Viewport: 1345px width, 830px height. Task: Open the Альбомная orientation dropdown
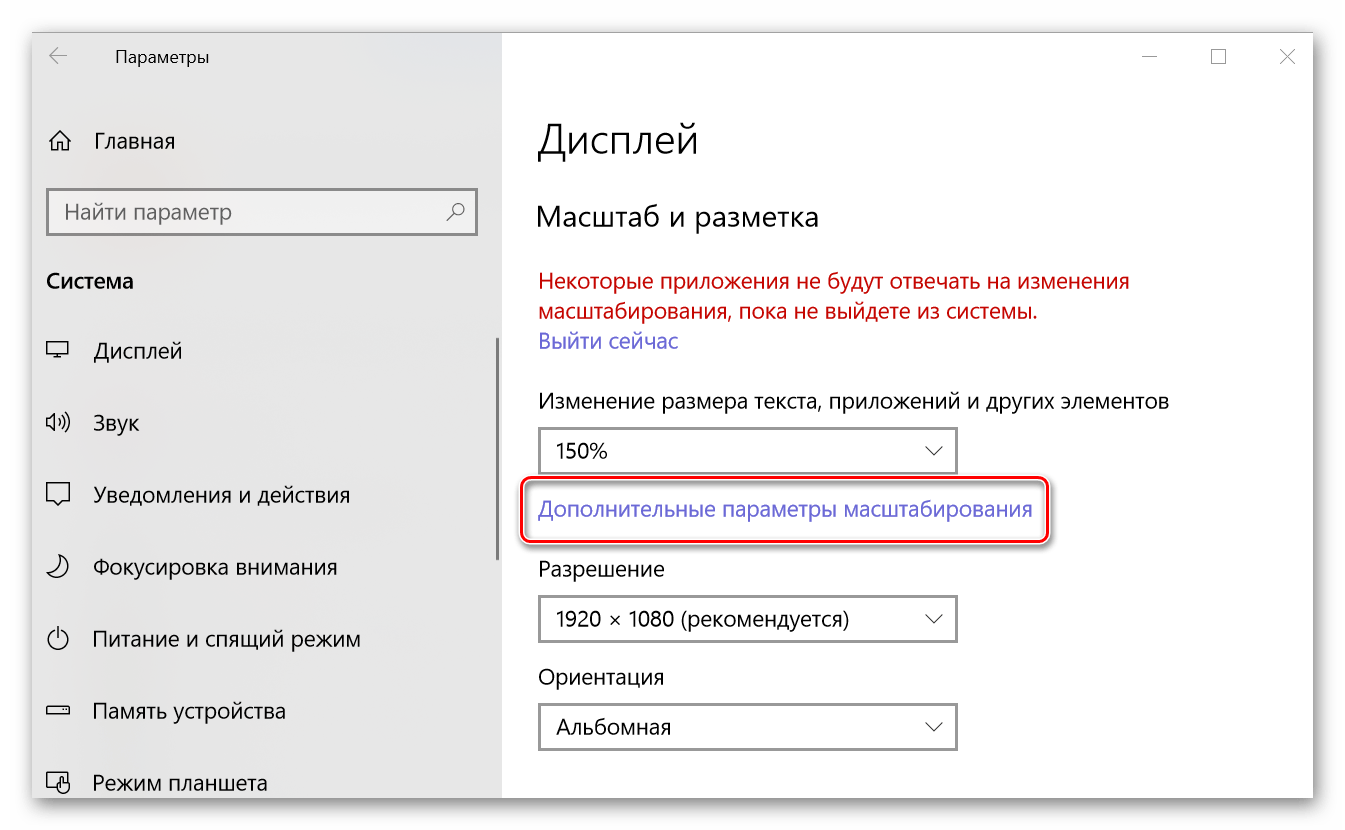(x=747, y=727)
